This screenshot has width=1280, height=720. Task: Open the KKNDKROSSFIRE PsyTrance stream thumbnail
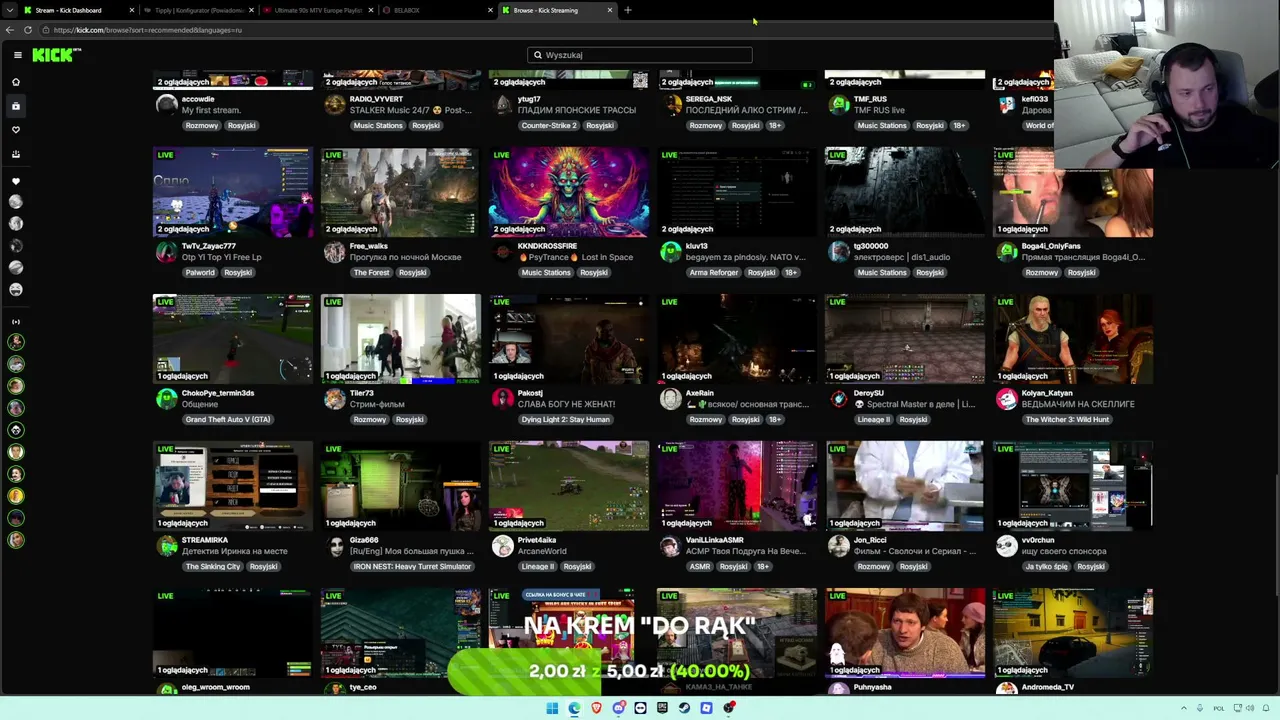[x=569, y=192]
